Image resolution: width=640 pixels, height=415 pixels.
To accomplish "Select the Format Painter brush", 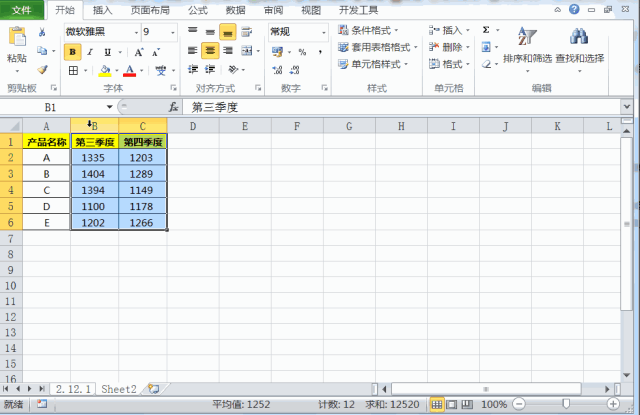I will coord(42,70).
